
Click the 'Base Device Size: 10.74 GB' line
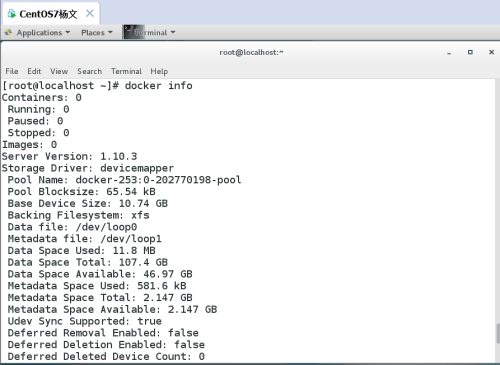88,203
